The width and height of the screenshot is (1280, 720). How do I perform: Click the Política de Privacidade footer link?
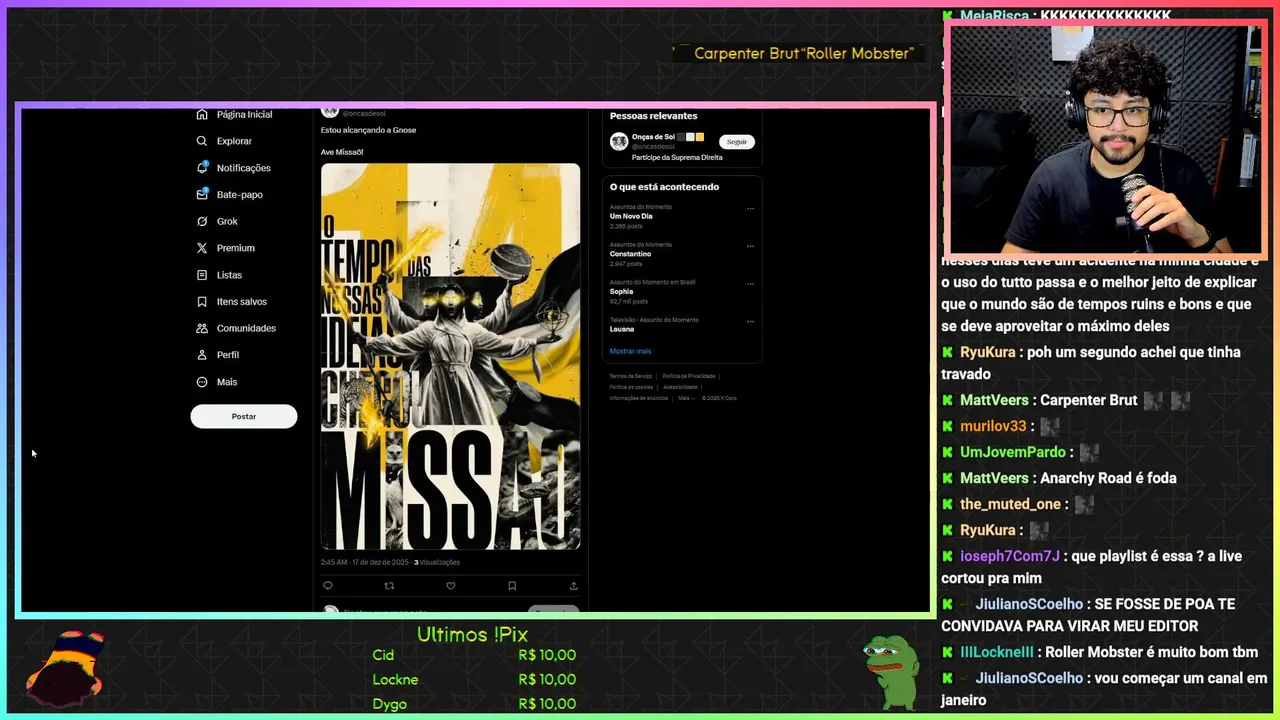pyautogui.click(x=688, y=376)
